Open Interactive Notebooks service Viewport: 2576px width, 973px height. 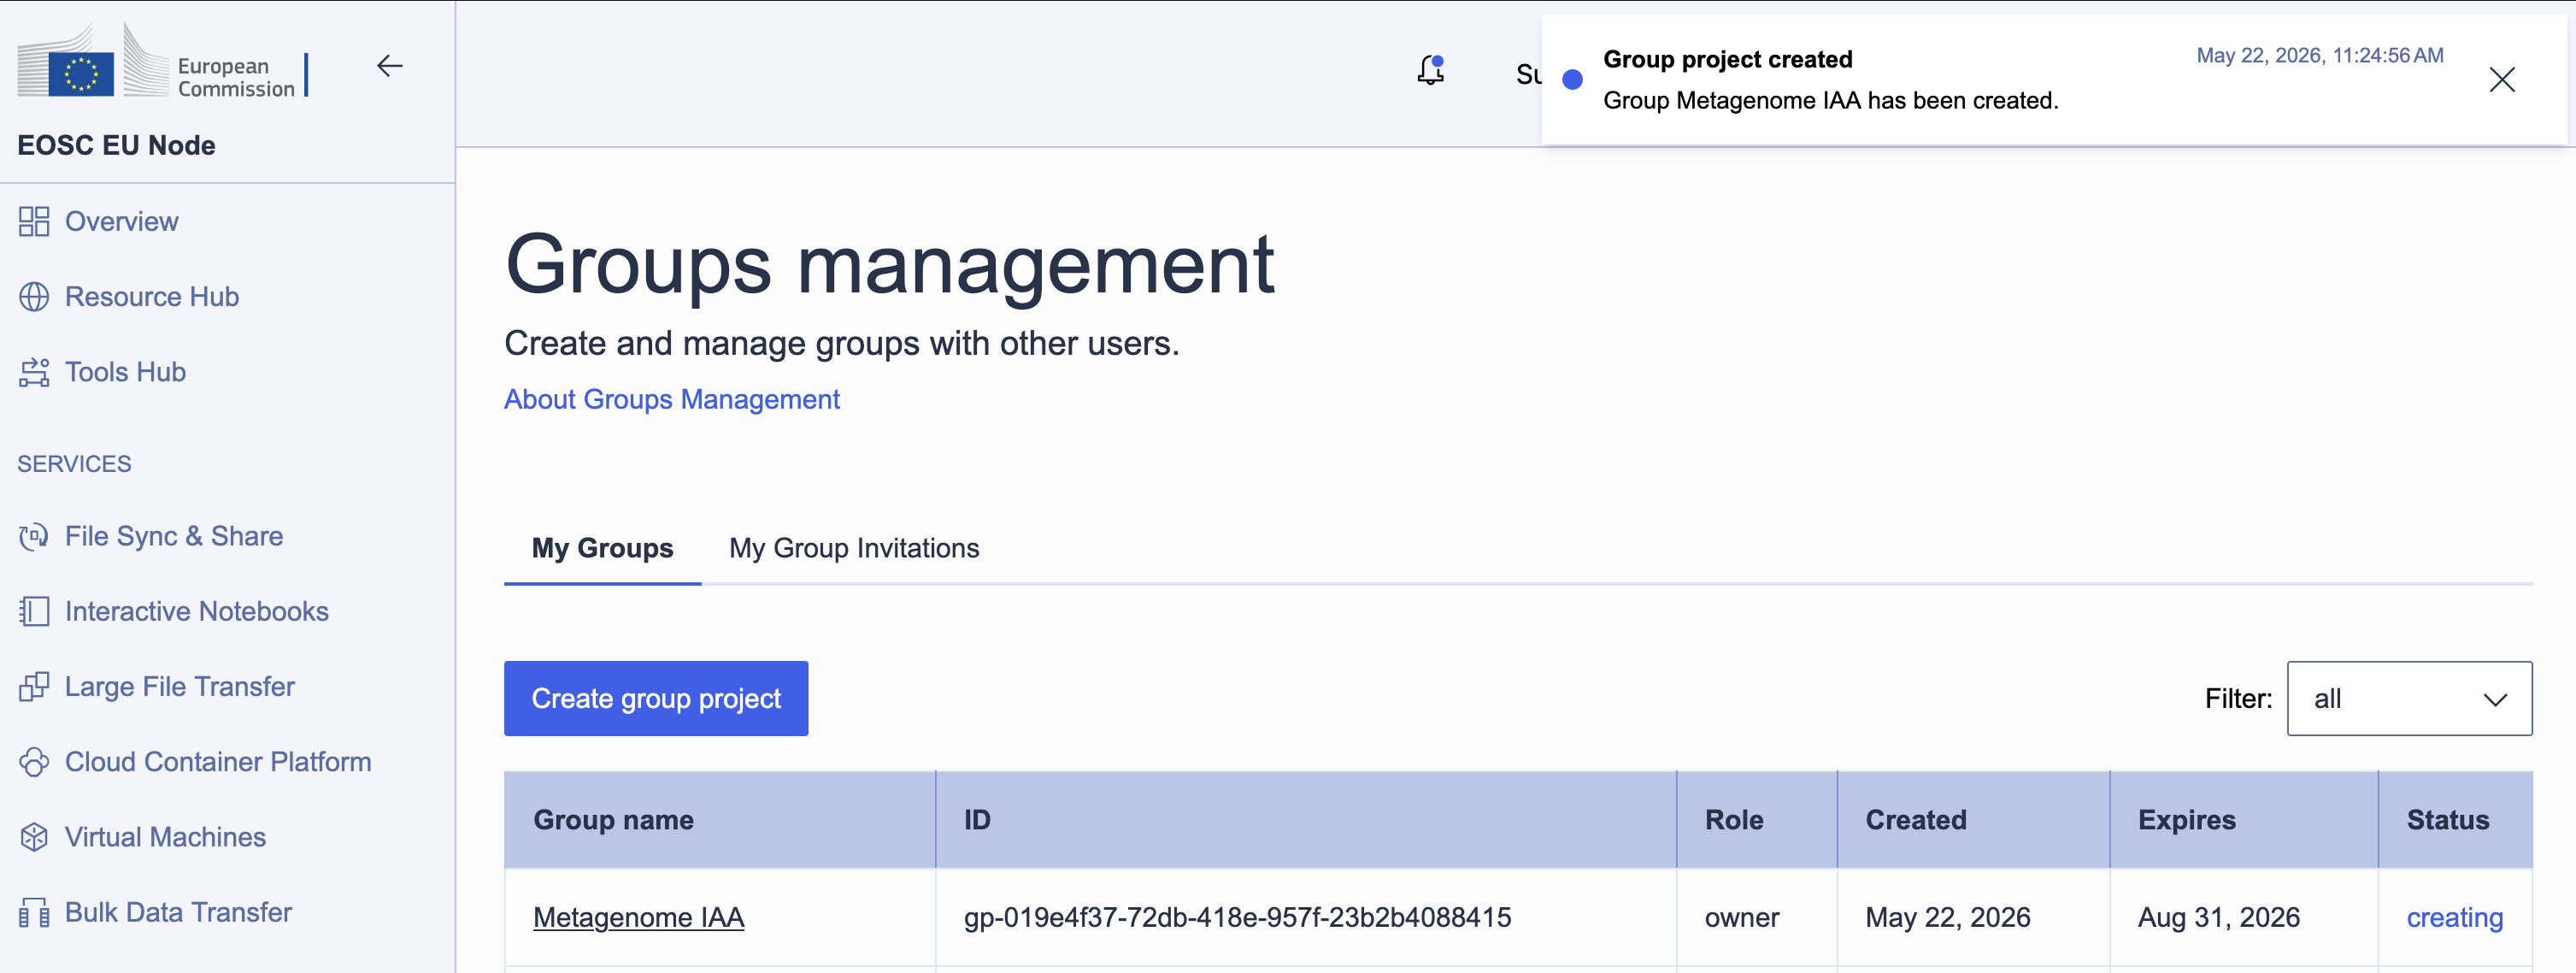point(197,611)
